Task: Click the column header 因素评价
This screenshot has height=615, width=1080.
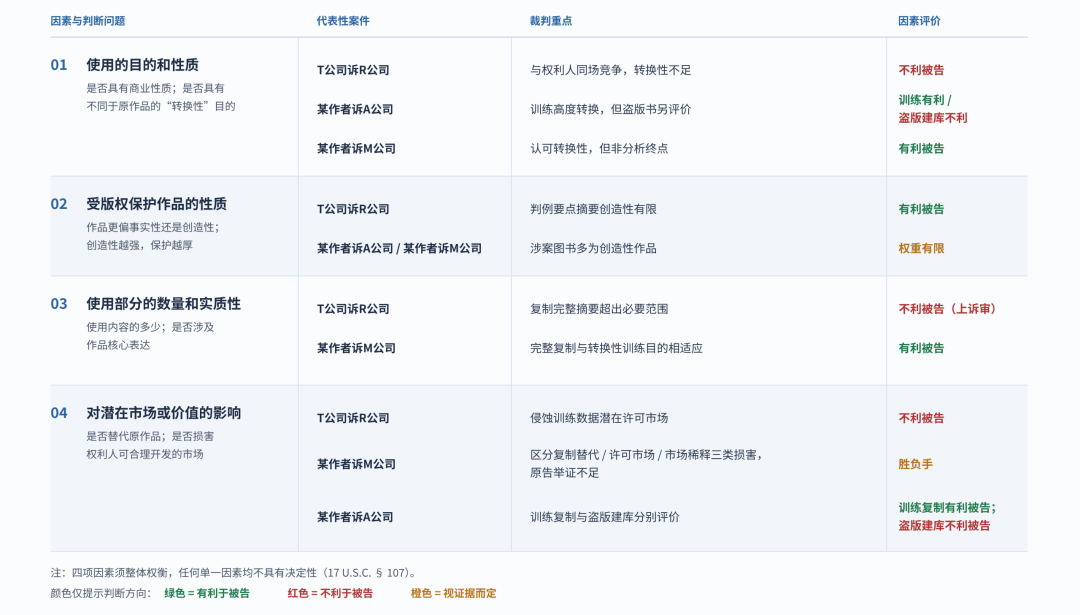Action: [x=919, y=21]
